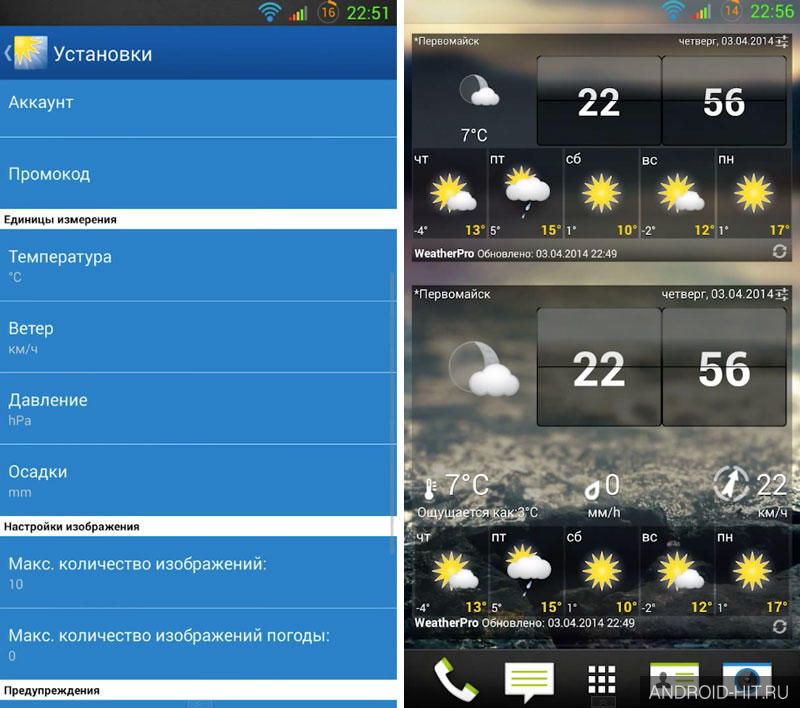Tap the precipitation drop icon
Screen dimensions: 800x708
coord(592,490)
